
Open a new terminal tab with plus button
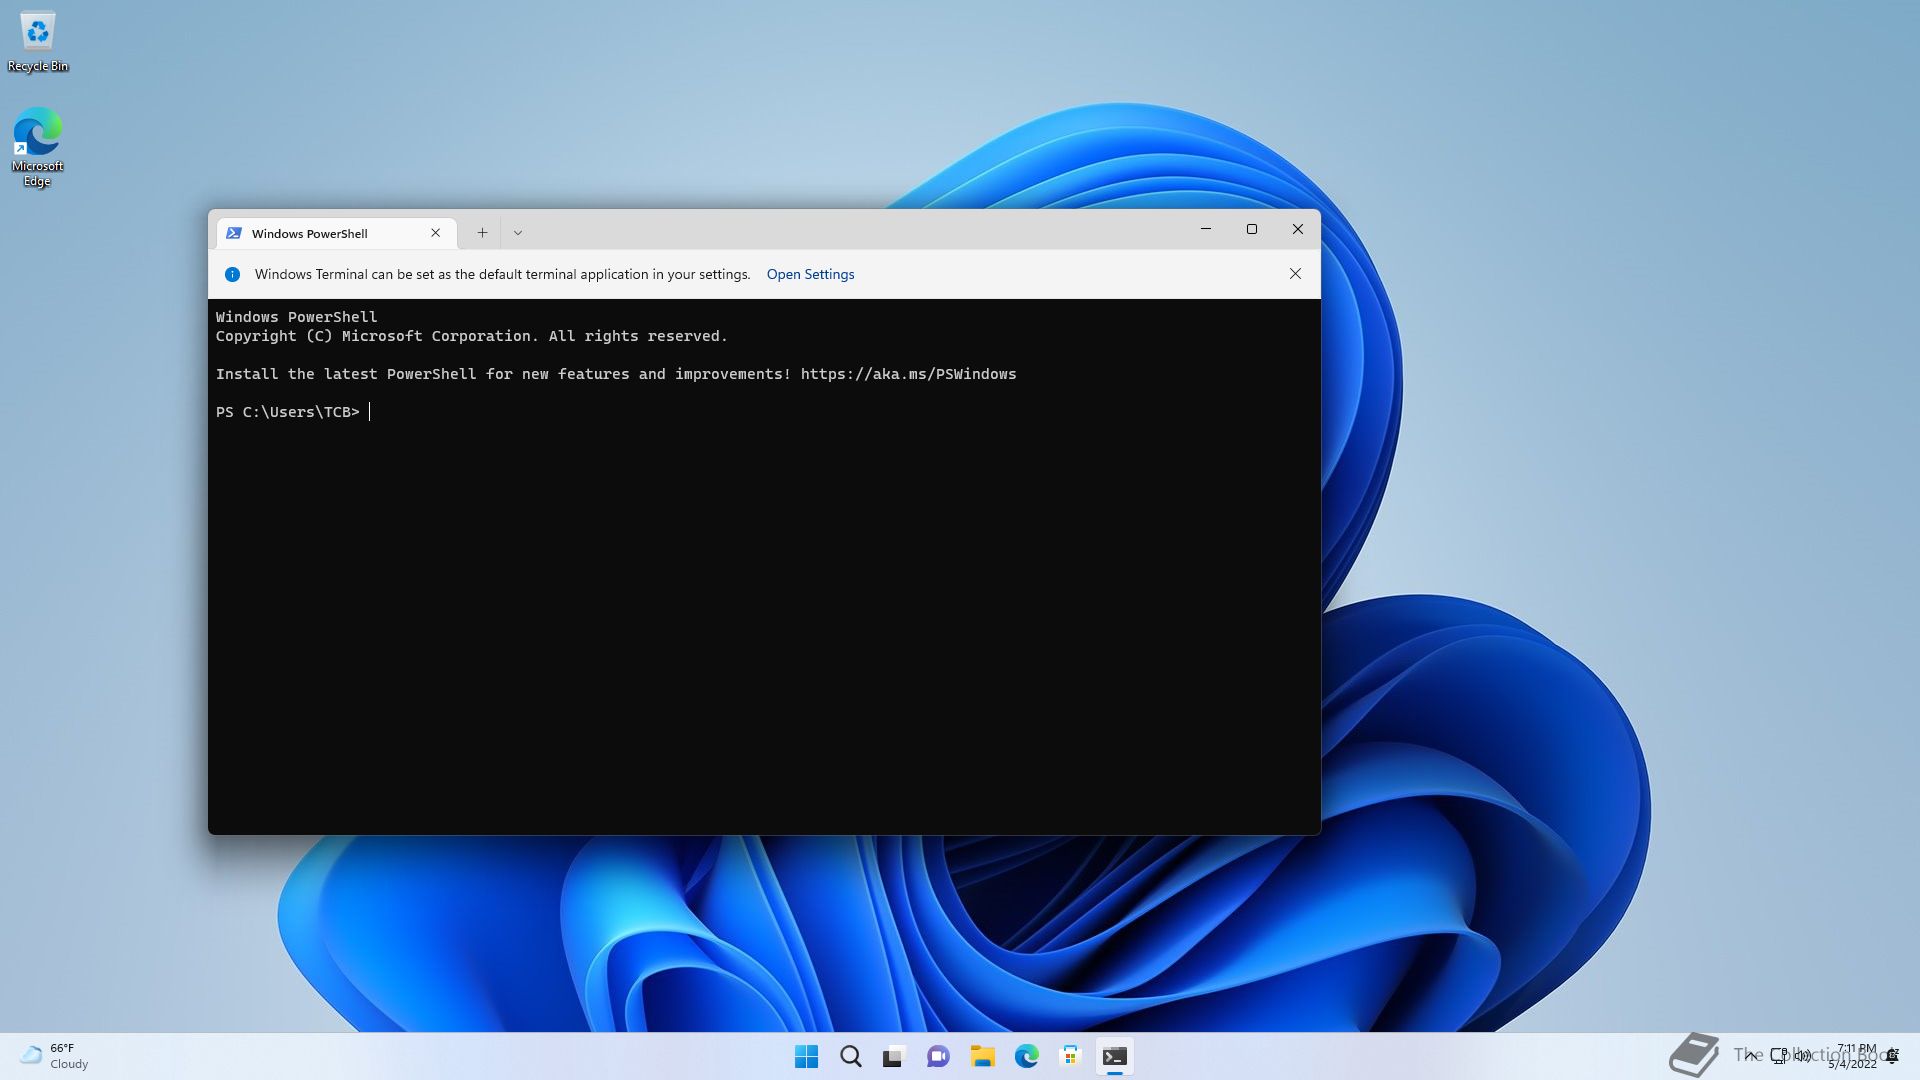[482, 233]
